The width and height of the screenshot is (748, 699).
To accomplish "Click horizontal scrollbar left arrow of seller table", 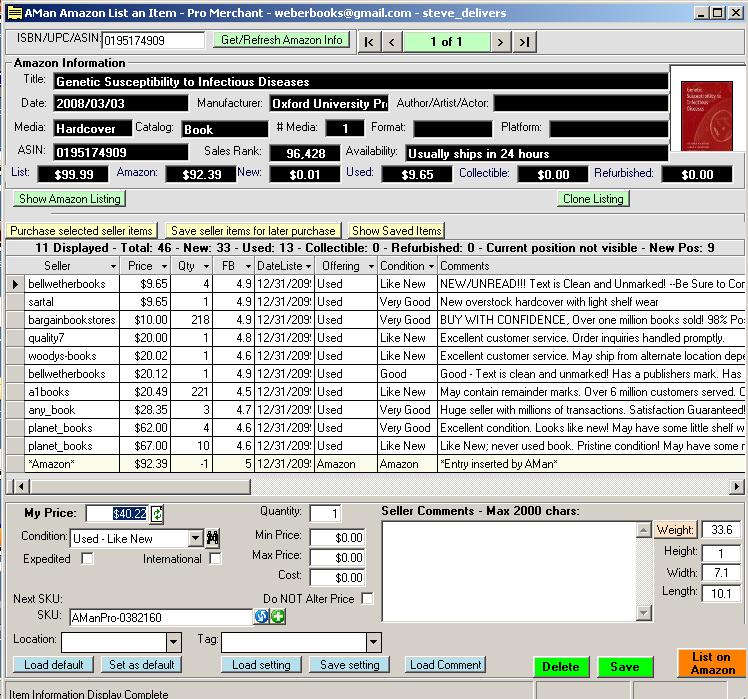I will [x=19, y=487].
